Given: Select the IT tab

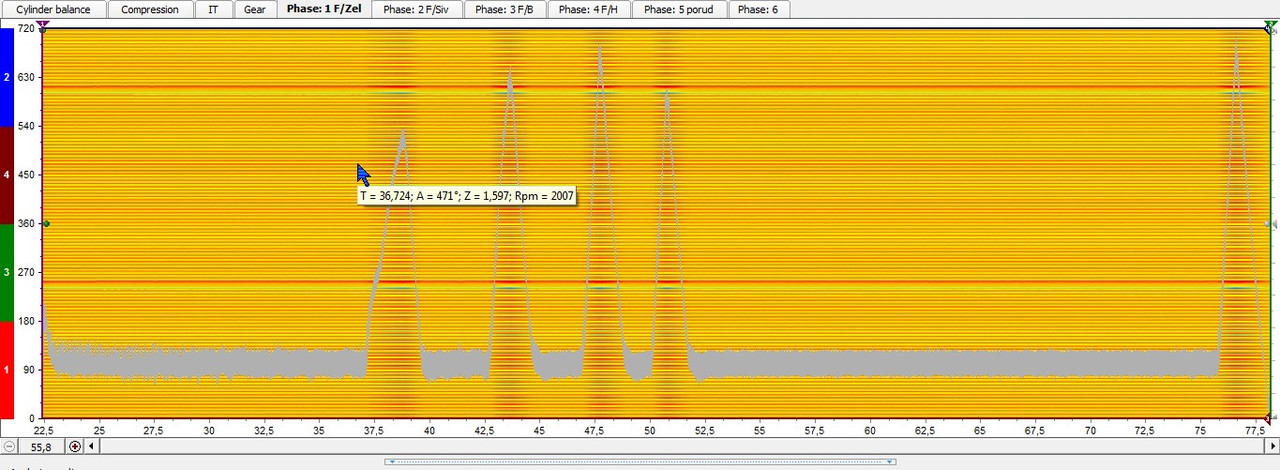Looking at the screenshot, I should point(213,9).
